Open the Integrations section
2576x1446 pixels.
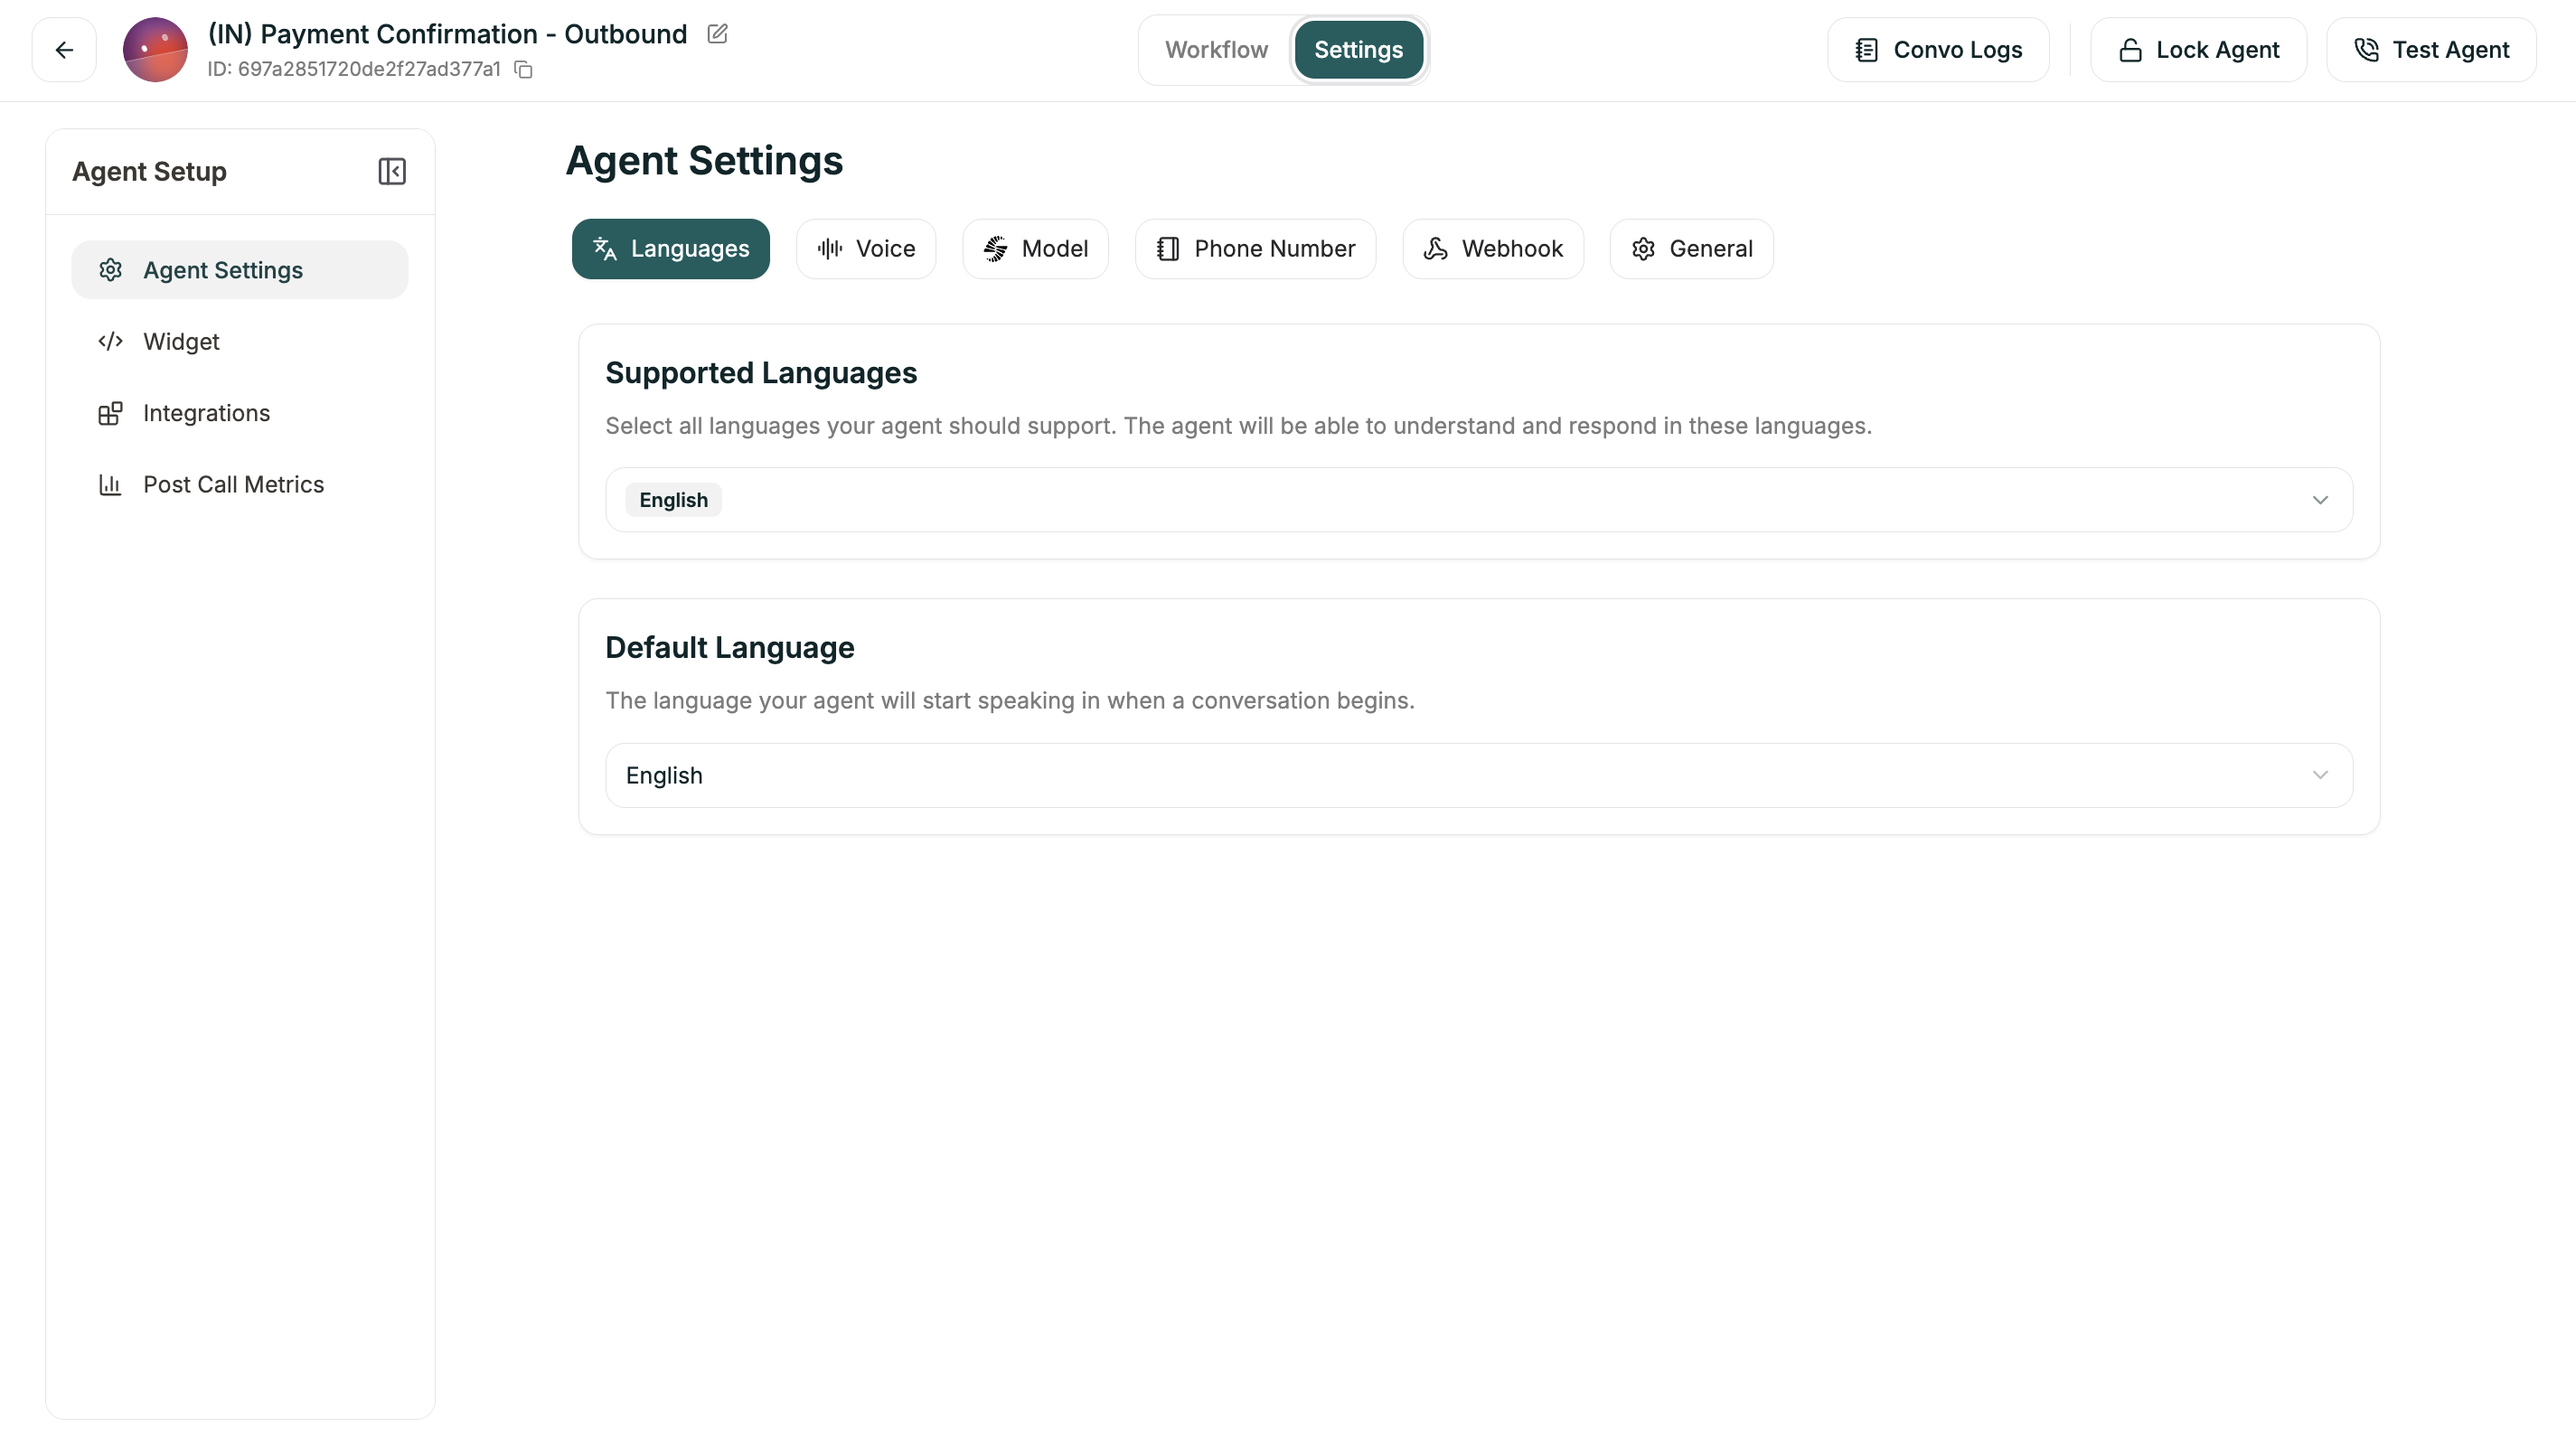click(206, 413)
